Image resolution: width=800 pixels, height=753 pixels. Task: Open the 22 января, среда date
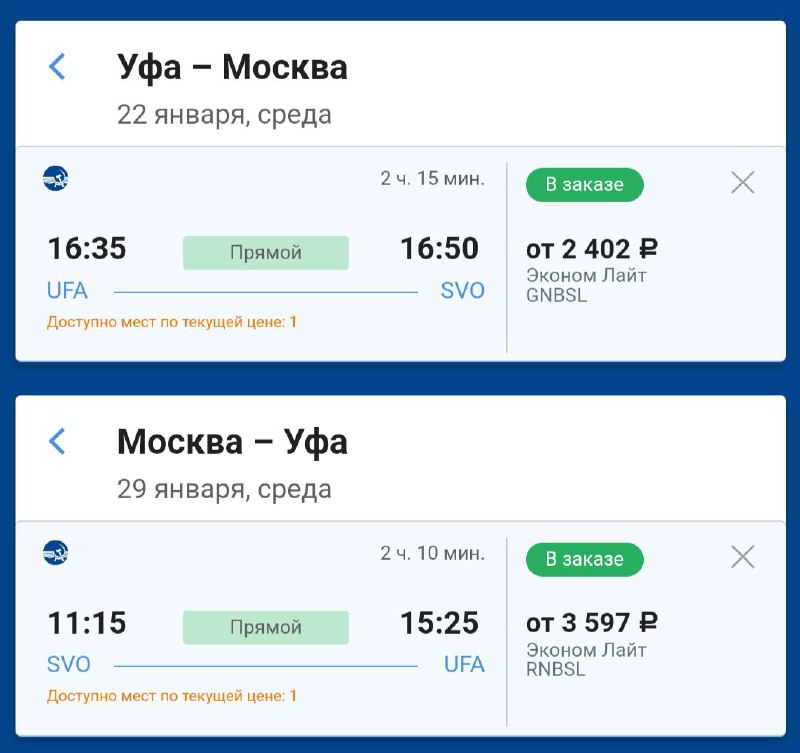pyautogui.click(x=224, y=115)
